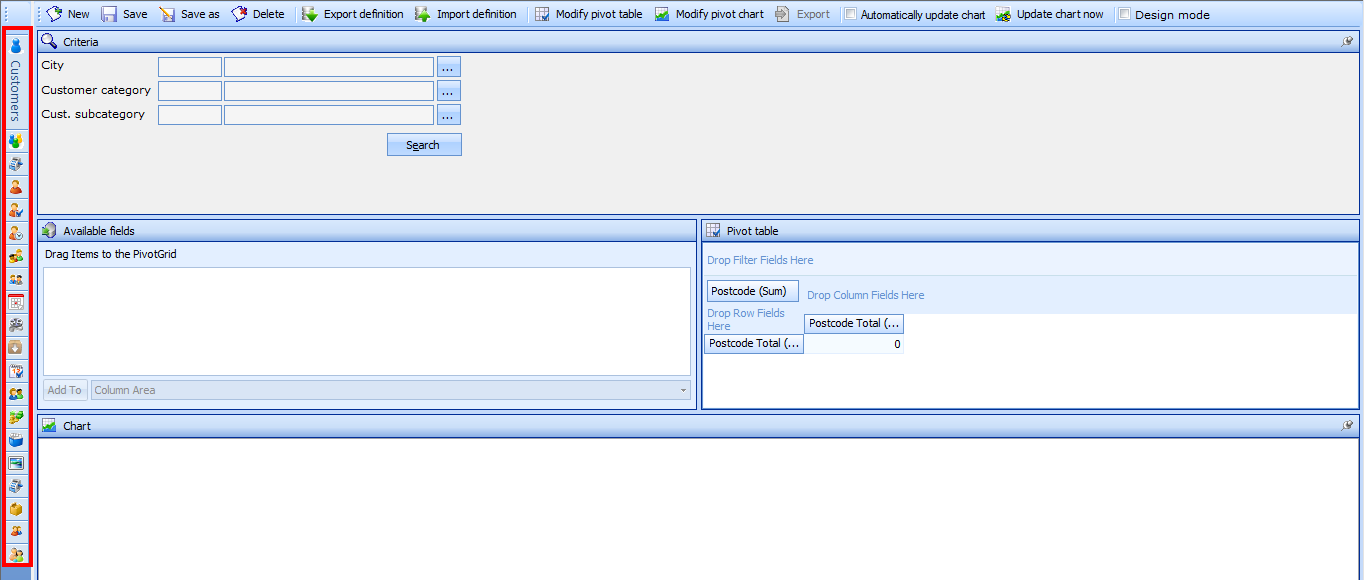Click the Search button
This screenshot has width=1365, height=580.
point(424,145)
